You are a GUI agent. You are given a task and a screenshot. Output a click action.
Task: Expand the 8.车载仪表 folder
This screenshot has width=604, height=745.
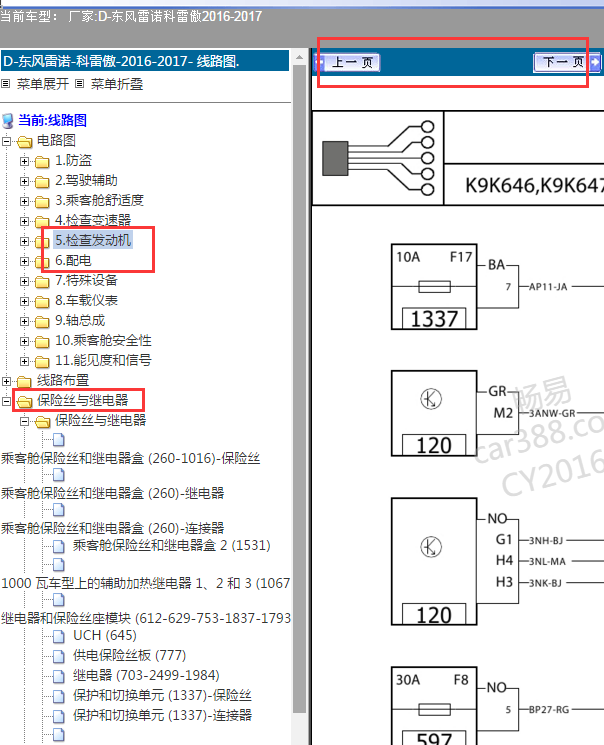coord(24,301)
